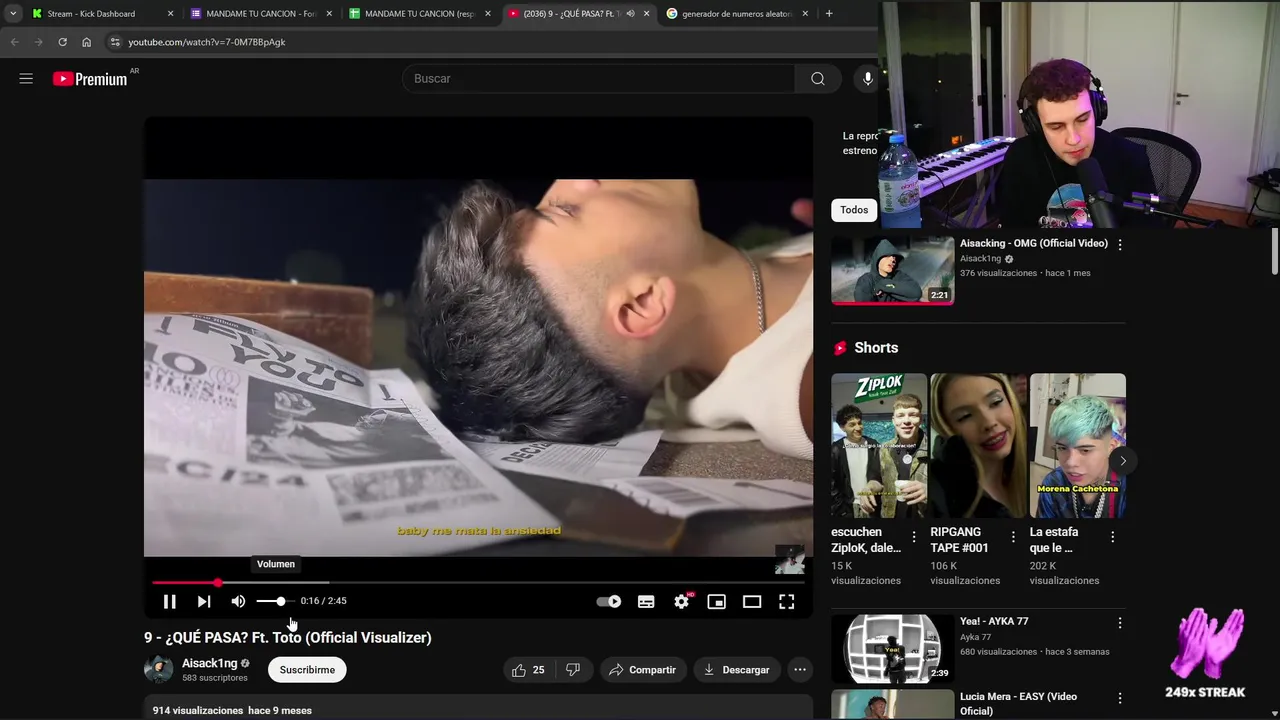
Task: Skip to next video
Action: coord(204,601)
